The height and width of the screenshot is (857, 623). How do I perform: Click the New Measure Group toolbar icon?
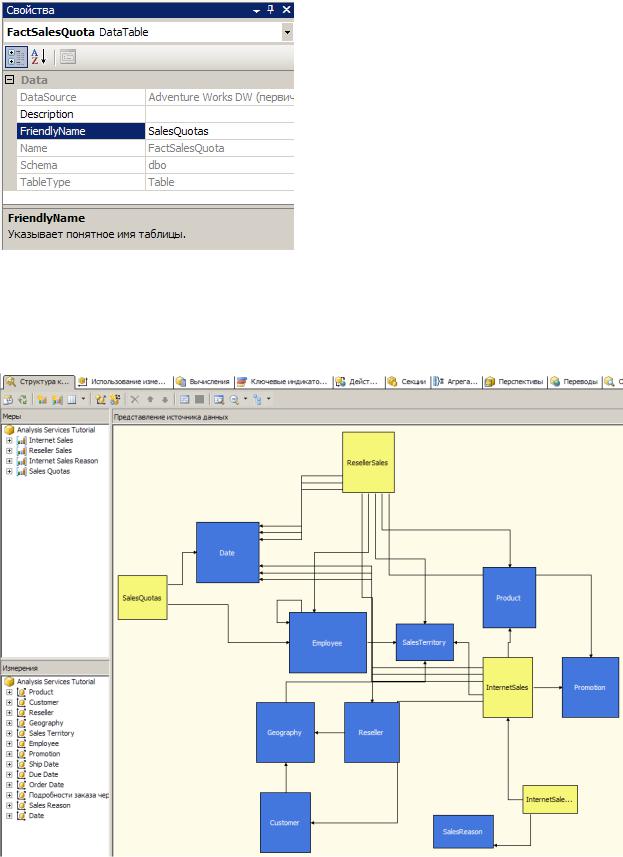(x=57, y=400)
